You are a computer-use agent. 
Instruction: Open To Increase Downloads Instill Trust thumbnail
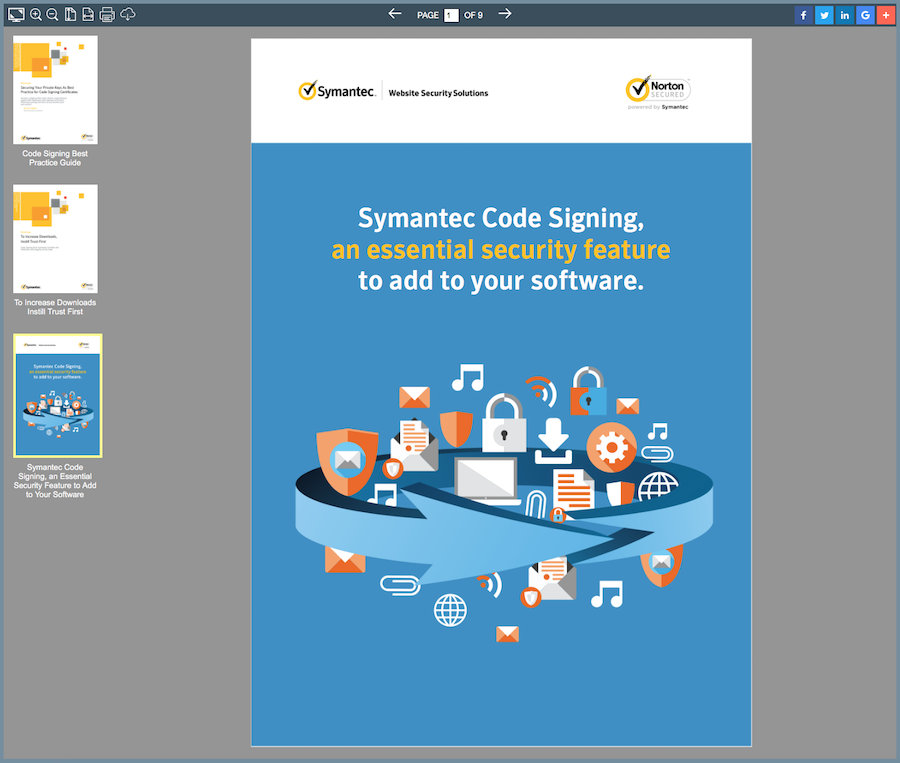click(55, 239)
